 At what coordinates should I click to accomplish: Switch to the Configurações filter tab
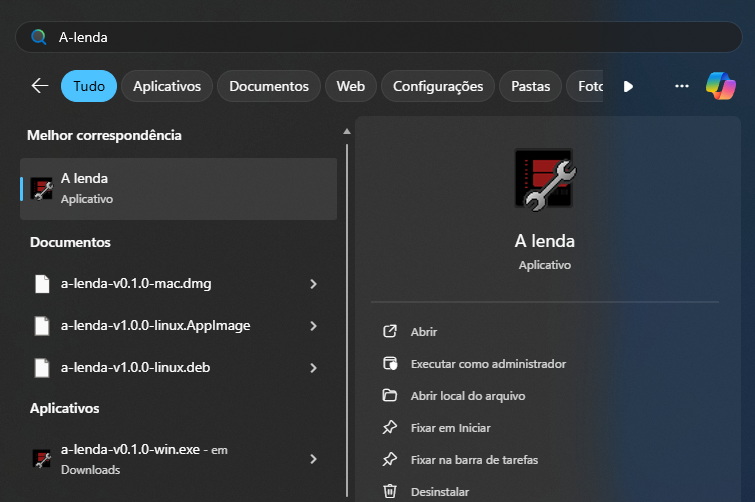[x=438, y=86]
